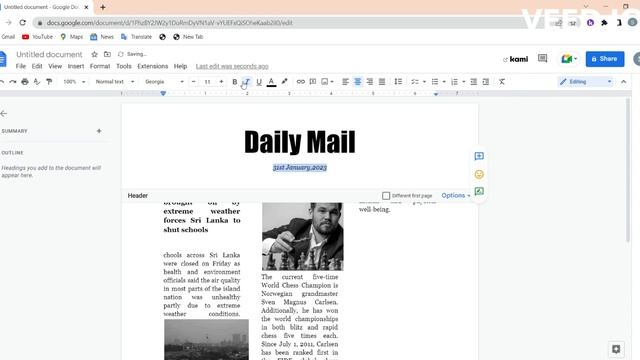Open the View menu
Viewport: 640px width, 360px height.
55,66
